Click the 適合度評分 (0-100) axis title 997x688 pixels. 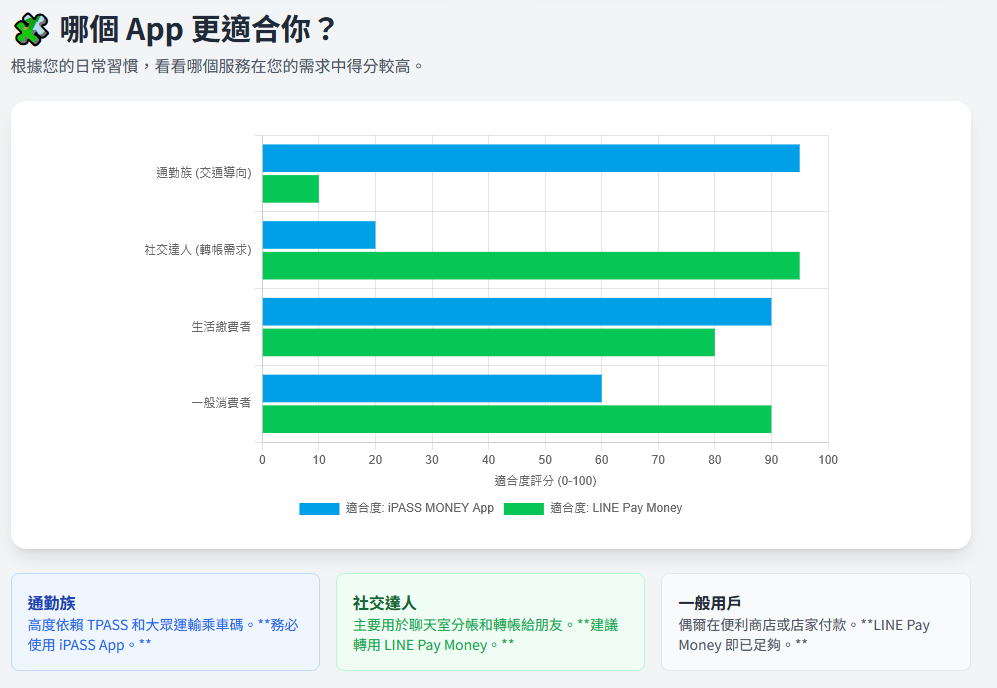coord(545,480)
